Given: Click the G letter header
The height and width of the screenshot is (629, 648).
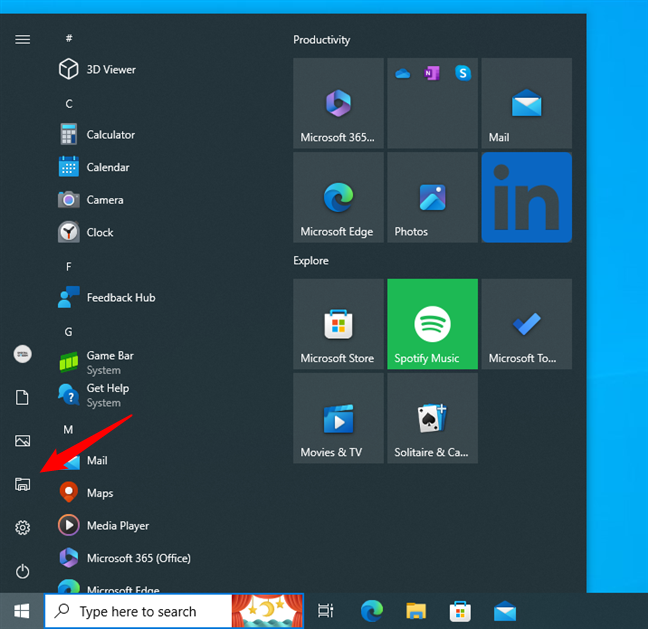Looking at the screenshot, I should [x=69, y=332].
